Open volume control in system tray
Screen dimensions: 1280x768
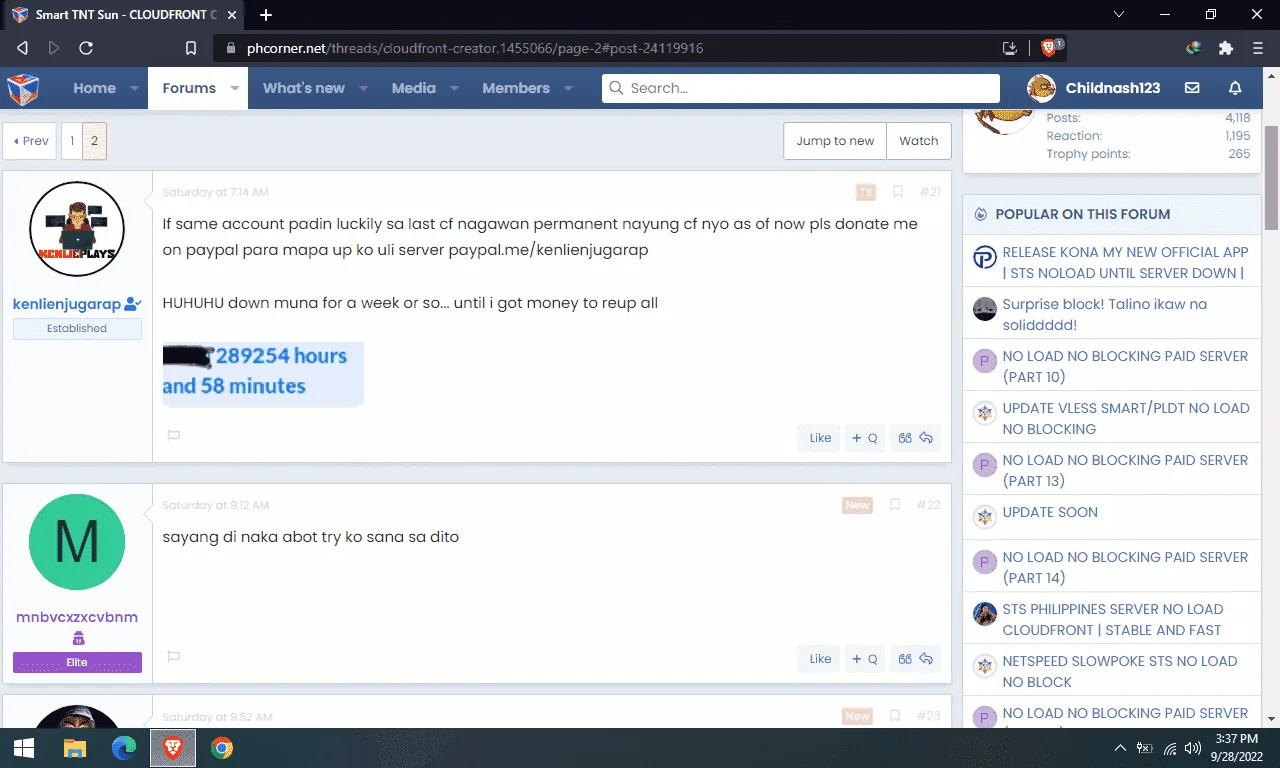tap(1192, 748)
